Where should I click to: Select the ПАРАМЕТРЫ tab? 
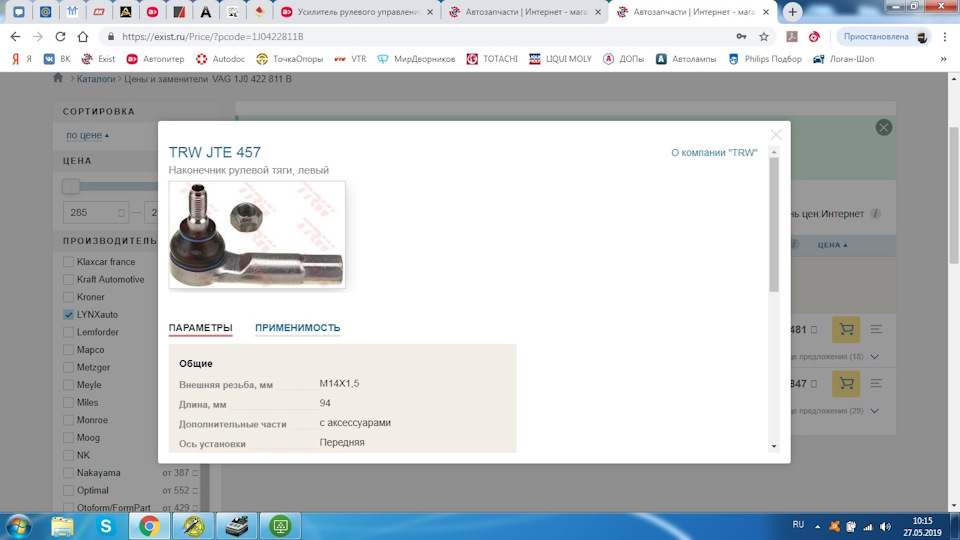coord(200,328)
